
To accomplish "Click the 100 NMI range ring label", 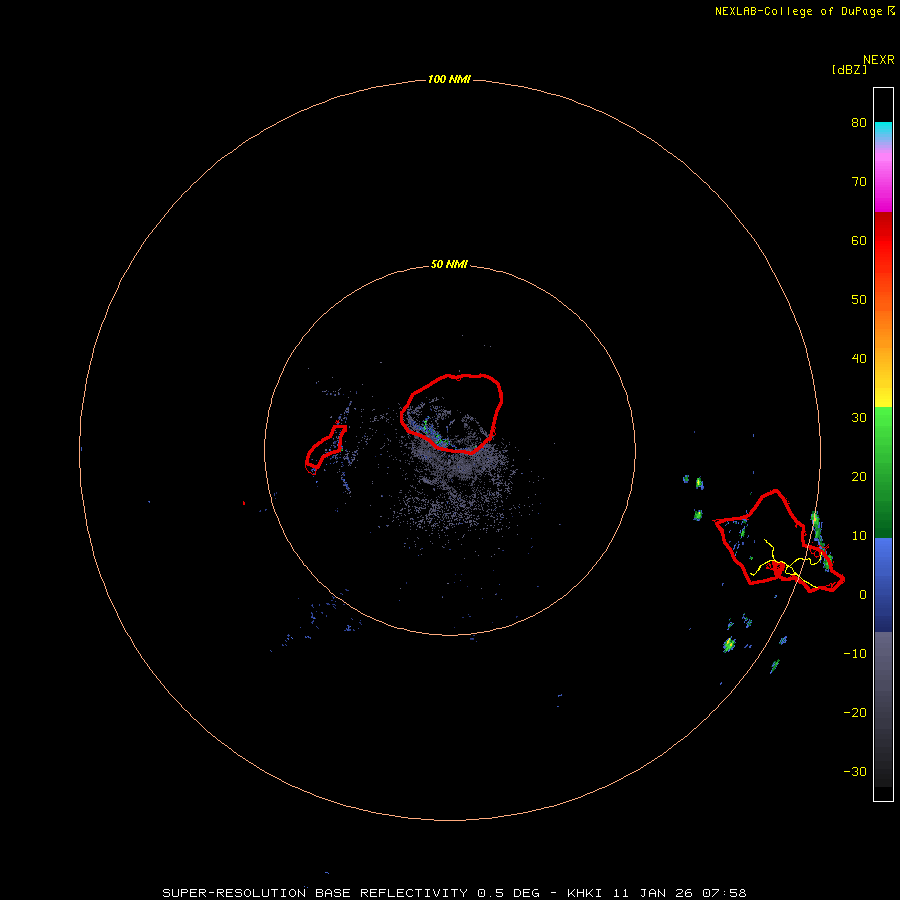I will [449, 79].
